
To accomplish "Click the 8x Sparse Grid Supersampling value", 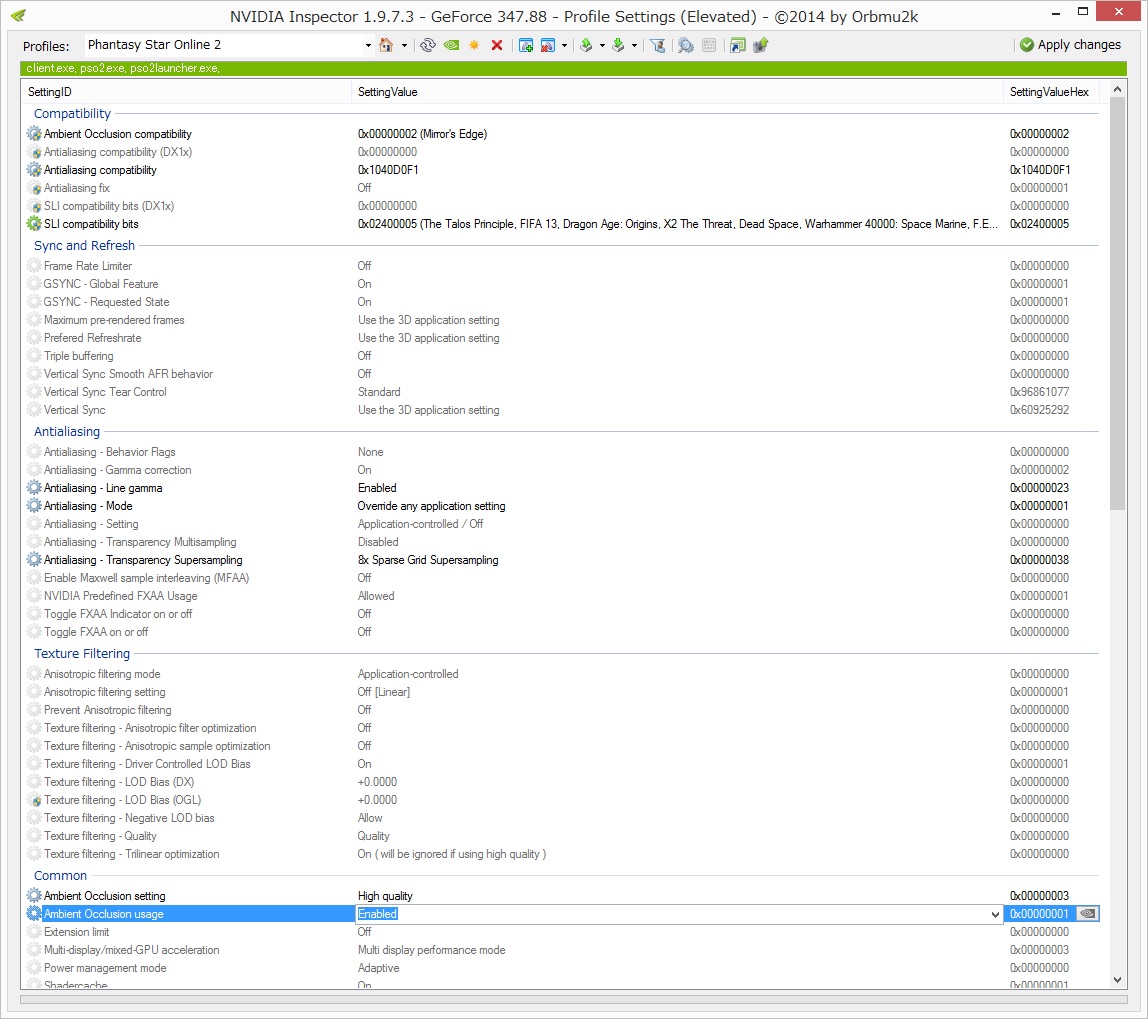I will click(428, 560).
